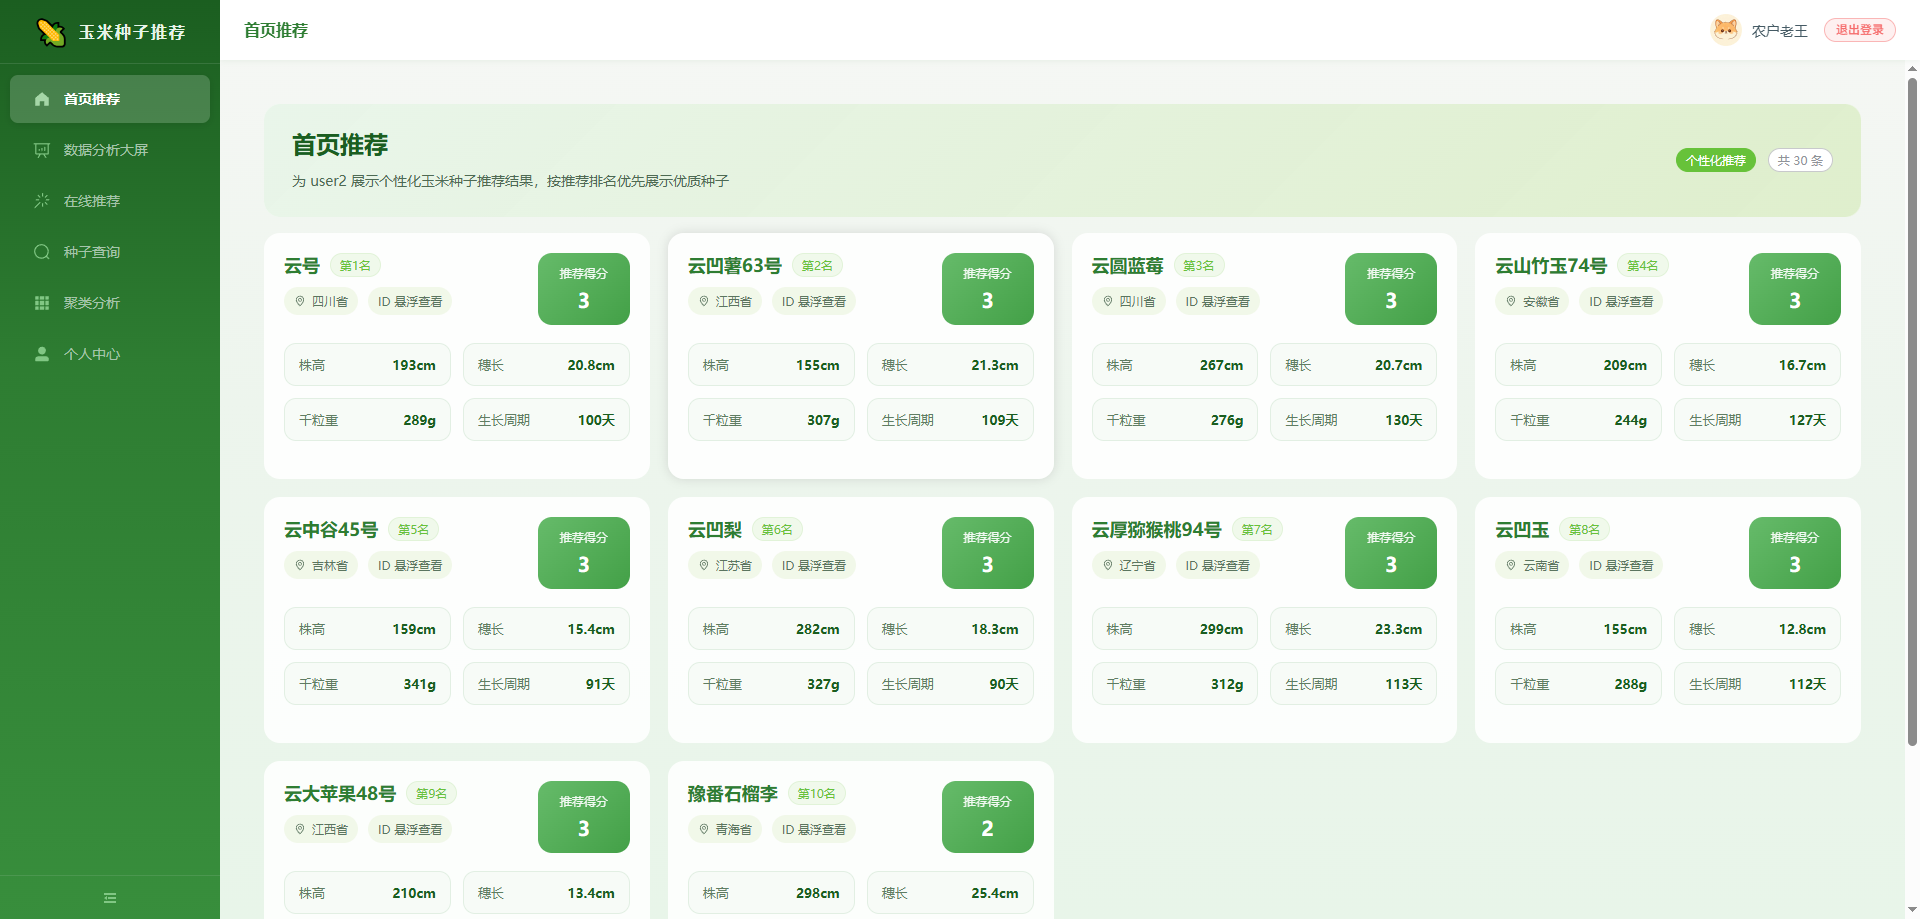Click ID 悬浮查看 on 云凹薯63号 card
The height and width of the screenshot is (919, 1920).
click(x=814, y=301)
